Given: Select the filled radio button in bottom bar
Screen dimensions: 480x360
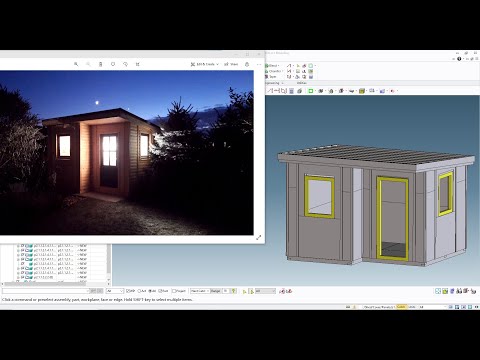Looking at the screenshot, I should tap(150, 291).
